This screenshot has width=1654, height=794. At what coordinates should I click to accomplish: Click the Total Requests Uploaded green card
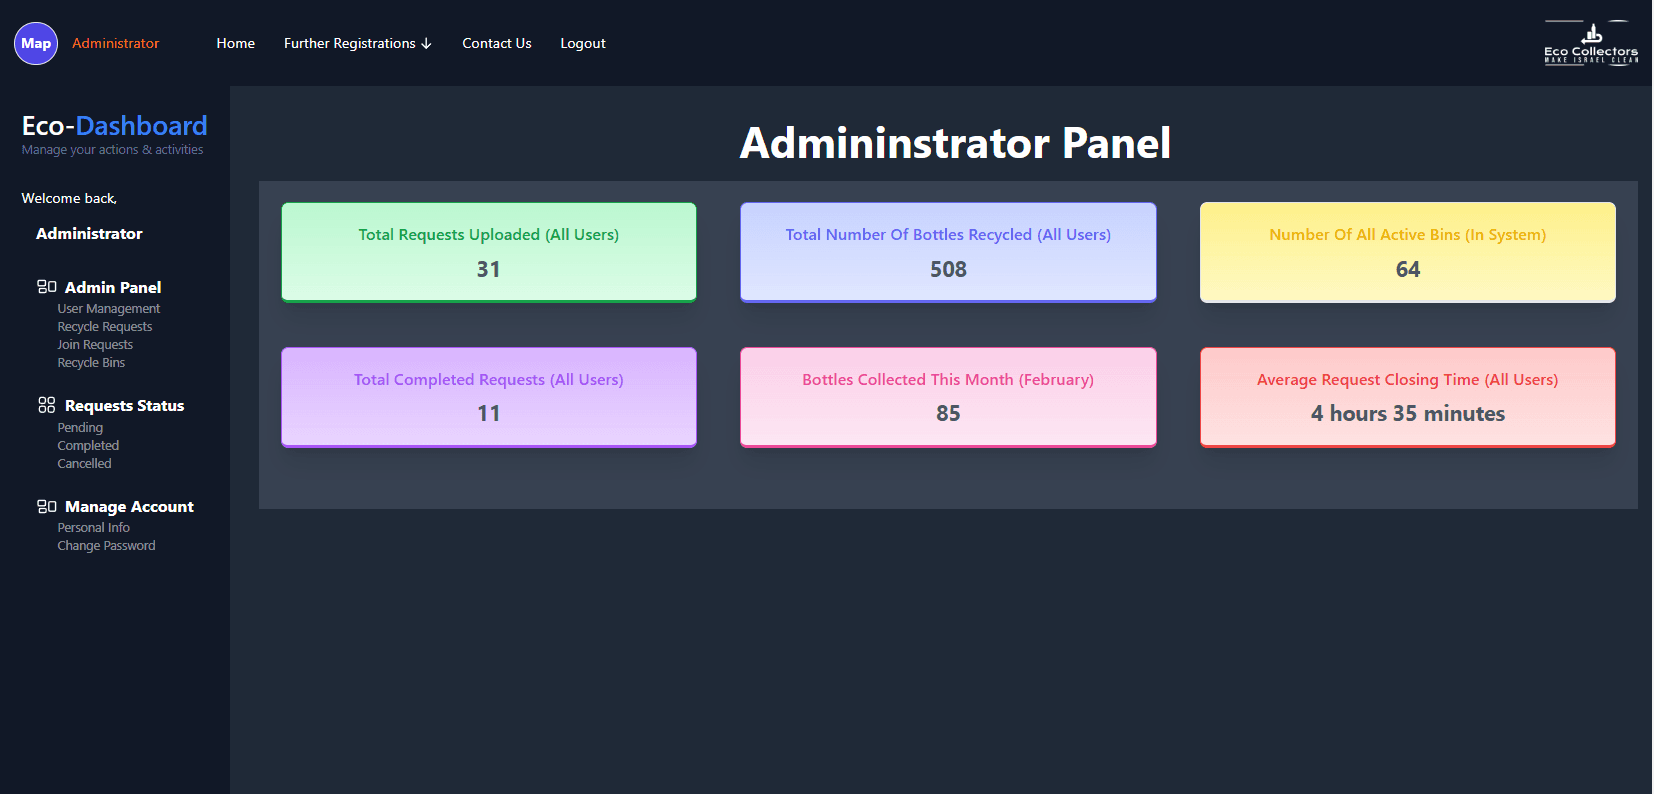click(x=488, y=252)
